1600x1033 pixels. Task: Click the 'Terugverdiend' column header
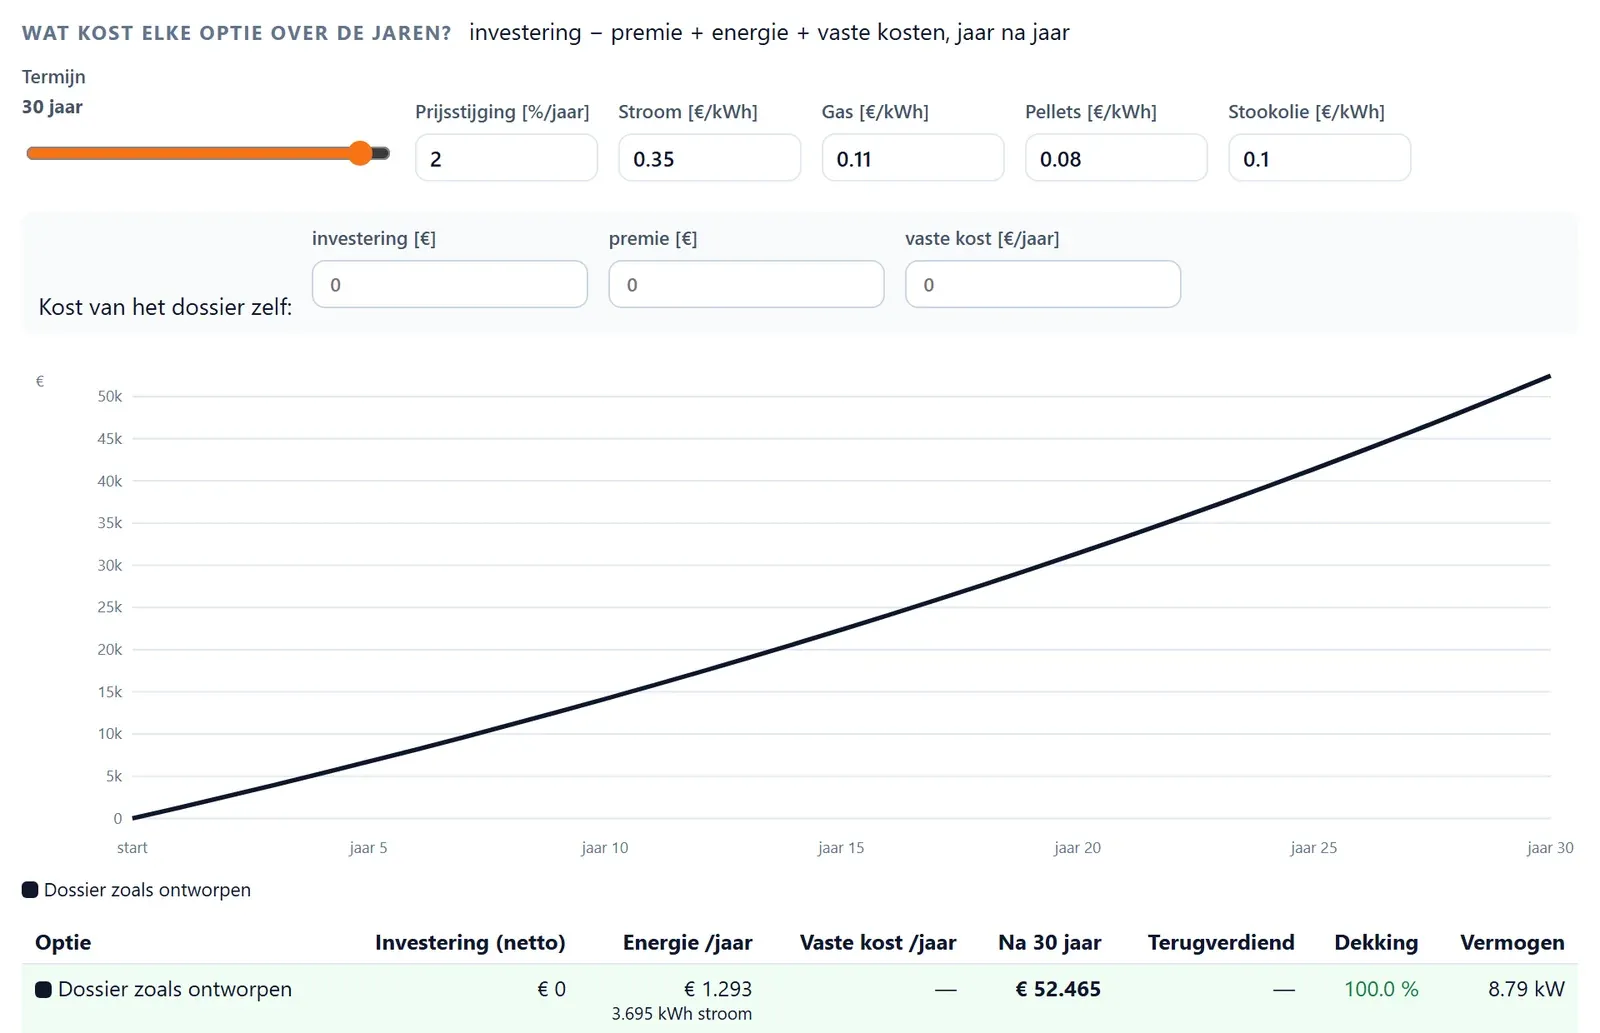tap(1221, 942)
